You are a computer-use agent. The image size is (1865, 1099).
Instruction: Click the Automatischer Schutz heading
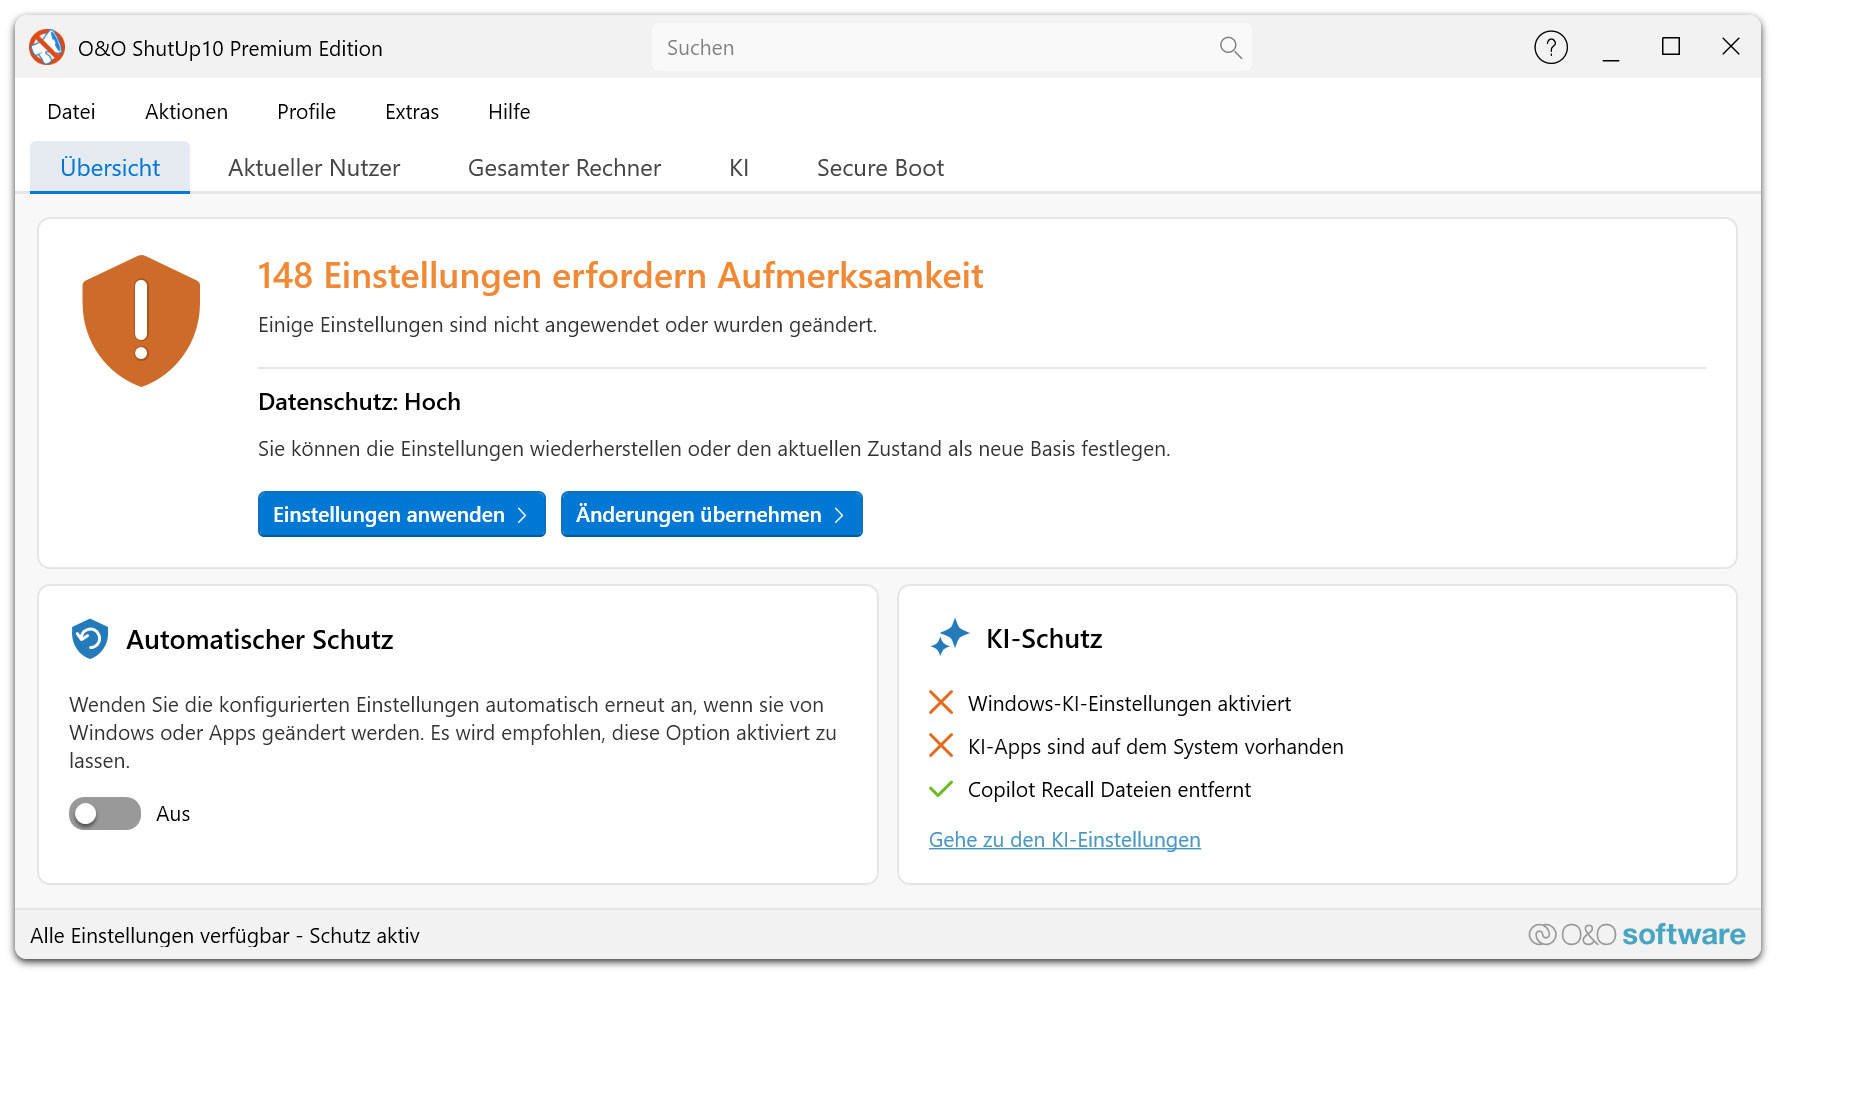260,639
